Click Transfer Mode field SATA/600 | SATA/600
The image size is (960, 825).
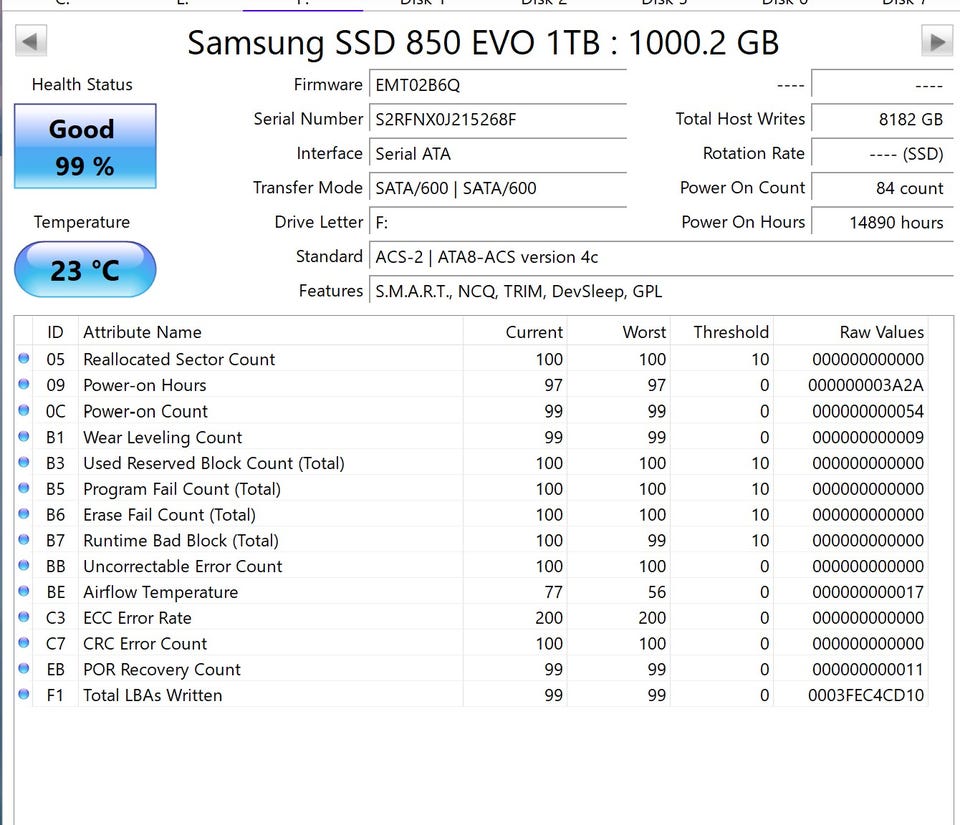click(x=498, y=188)
